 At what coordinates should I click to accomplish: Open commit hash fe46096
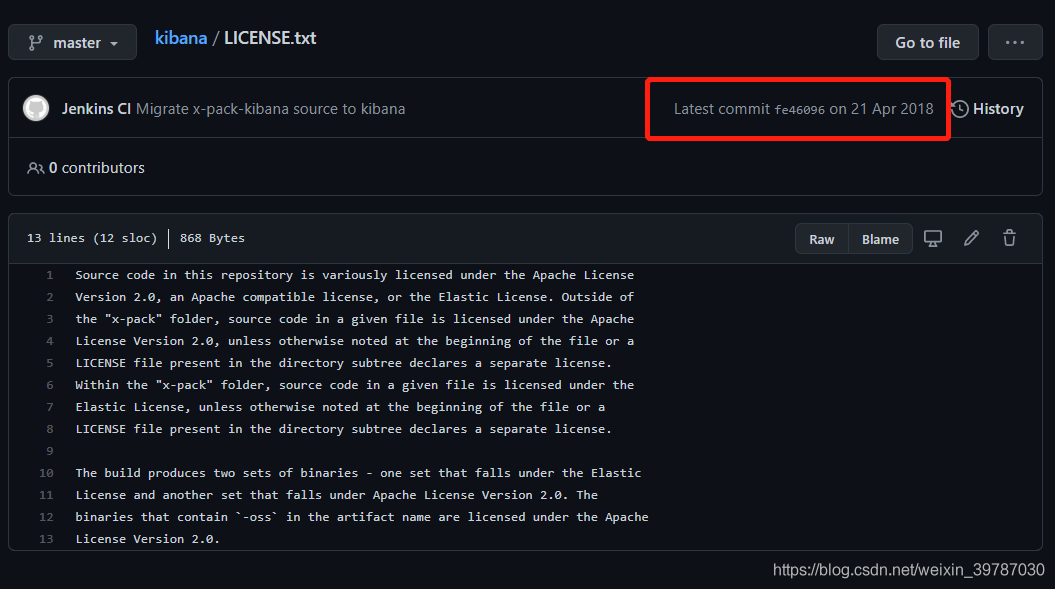(x=799, y=110)
